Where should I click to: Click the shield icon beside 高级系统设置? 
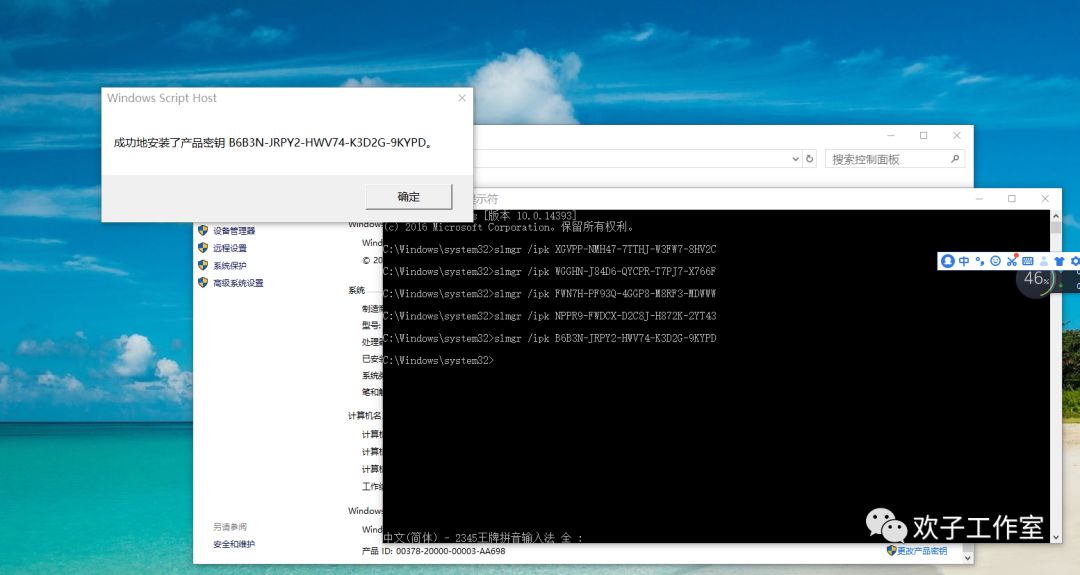pyautogui.click(x=203, y=282)
